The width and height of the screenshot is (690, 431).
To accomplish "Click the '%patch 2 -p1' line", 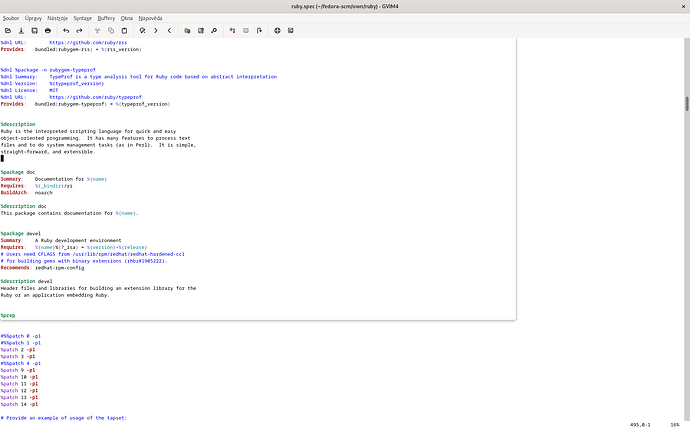I will point(18,350).
